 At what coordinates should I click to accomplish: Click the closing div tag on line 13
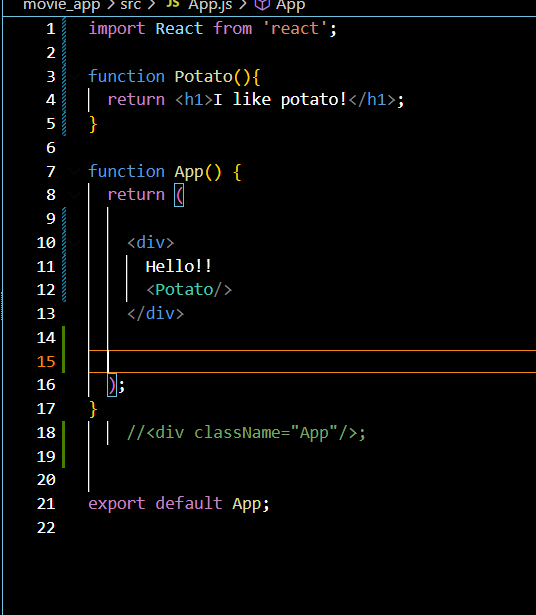155,314
